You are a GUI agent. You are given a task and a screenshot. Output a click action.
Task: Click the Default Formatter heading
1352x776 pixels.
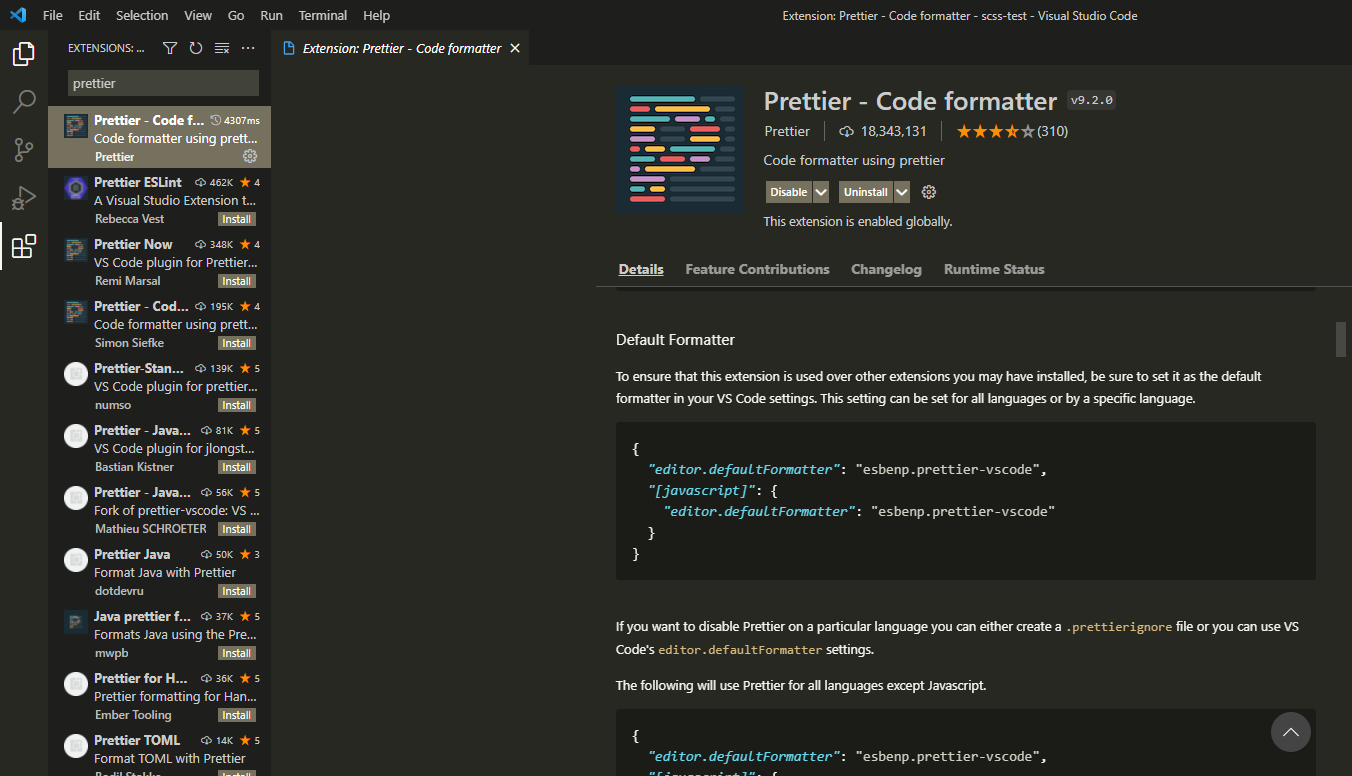pyautogui.click(x=675, y=340)
